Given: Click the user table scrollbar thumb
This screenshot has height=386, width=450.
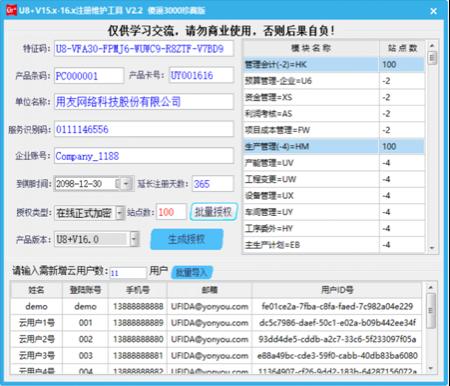Looking at the screenshot, I should pyautogui.click(x=430, y=311).
